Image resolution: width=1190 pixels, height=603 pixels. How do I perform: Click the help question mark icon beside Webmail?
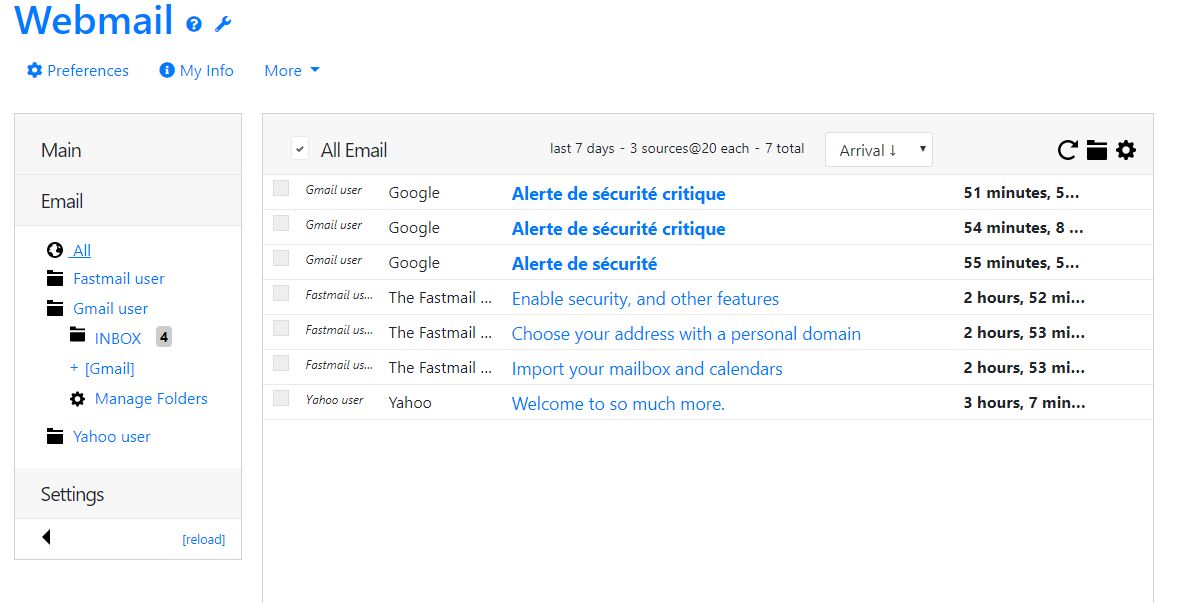coord(194,24)
